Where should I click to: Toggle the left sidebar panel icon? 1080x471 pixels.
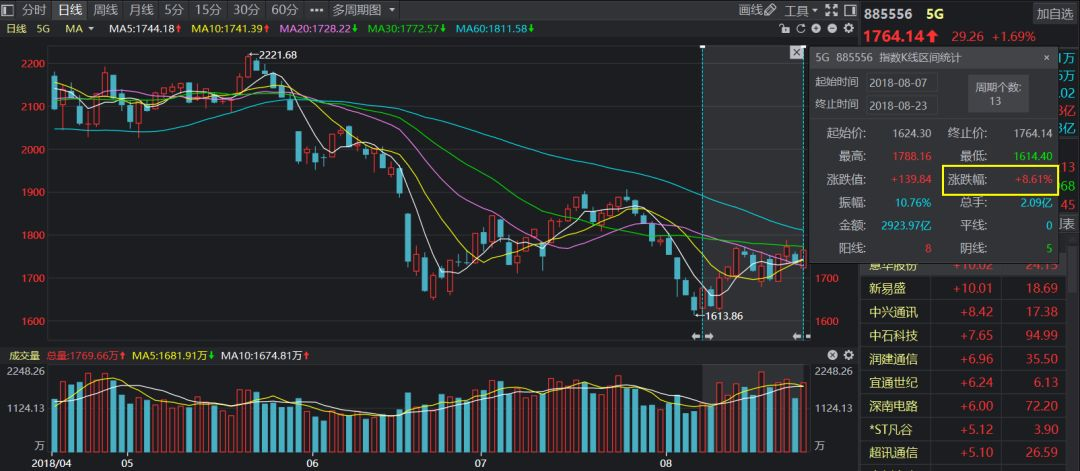point(8,10)
